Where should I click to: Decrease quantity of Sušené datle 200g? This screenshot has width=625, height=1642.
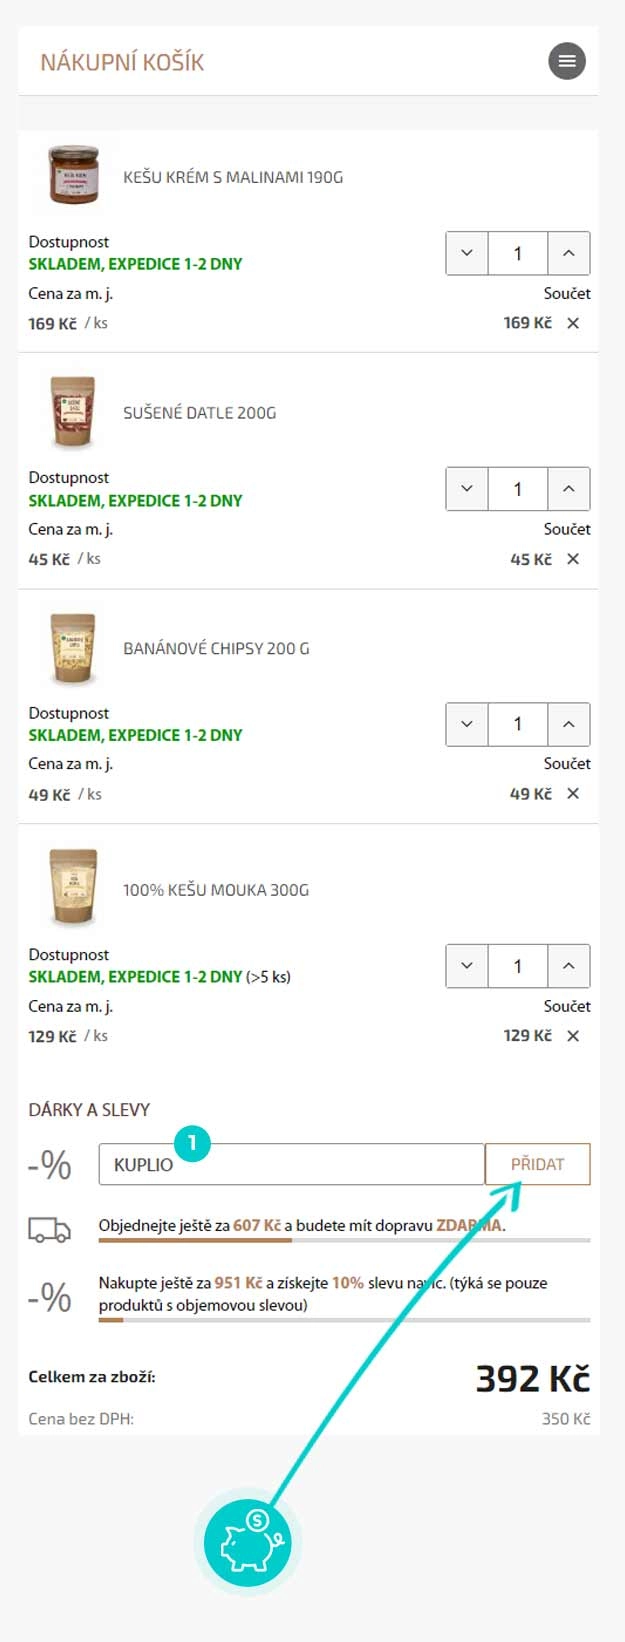(x=466, y=489)
